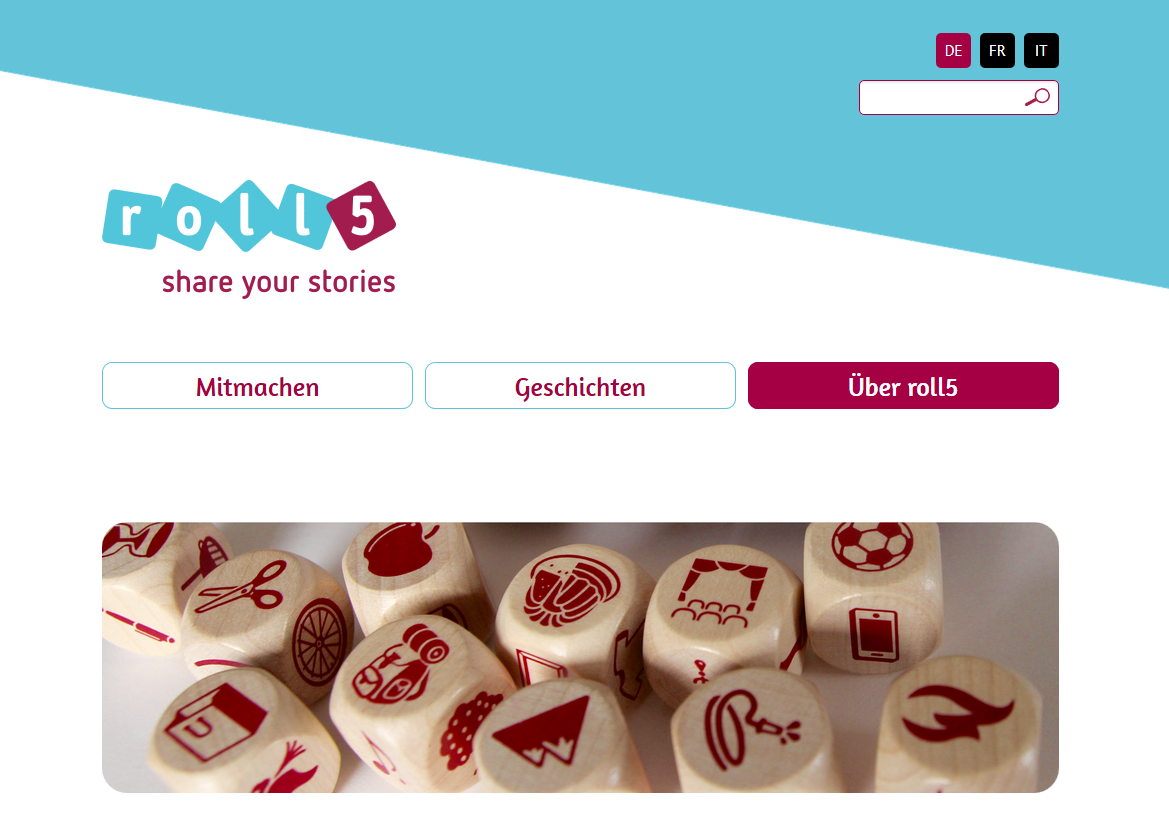Switch language to IT
This screenshot has height=836, width=1169.
click(1041, 51)
